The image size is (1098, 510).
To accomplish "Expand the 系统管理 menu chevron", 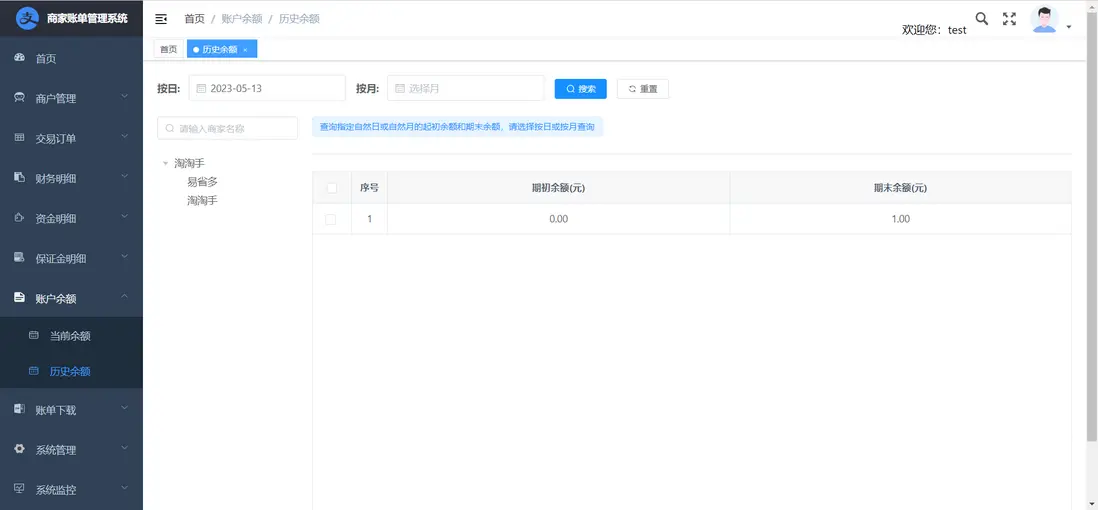I will (125, 448).
